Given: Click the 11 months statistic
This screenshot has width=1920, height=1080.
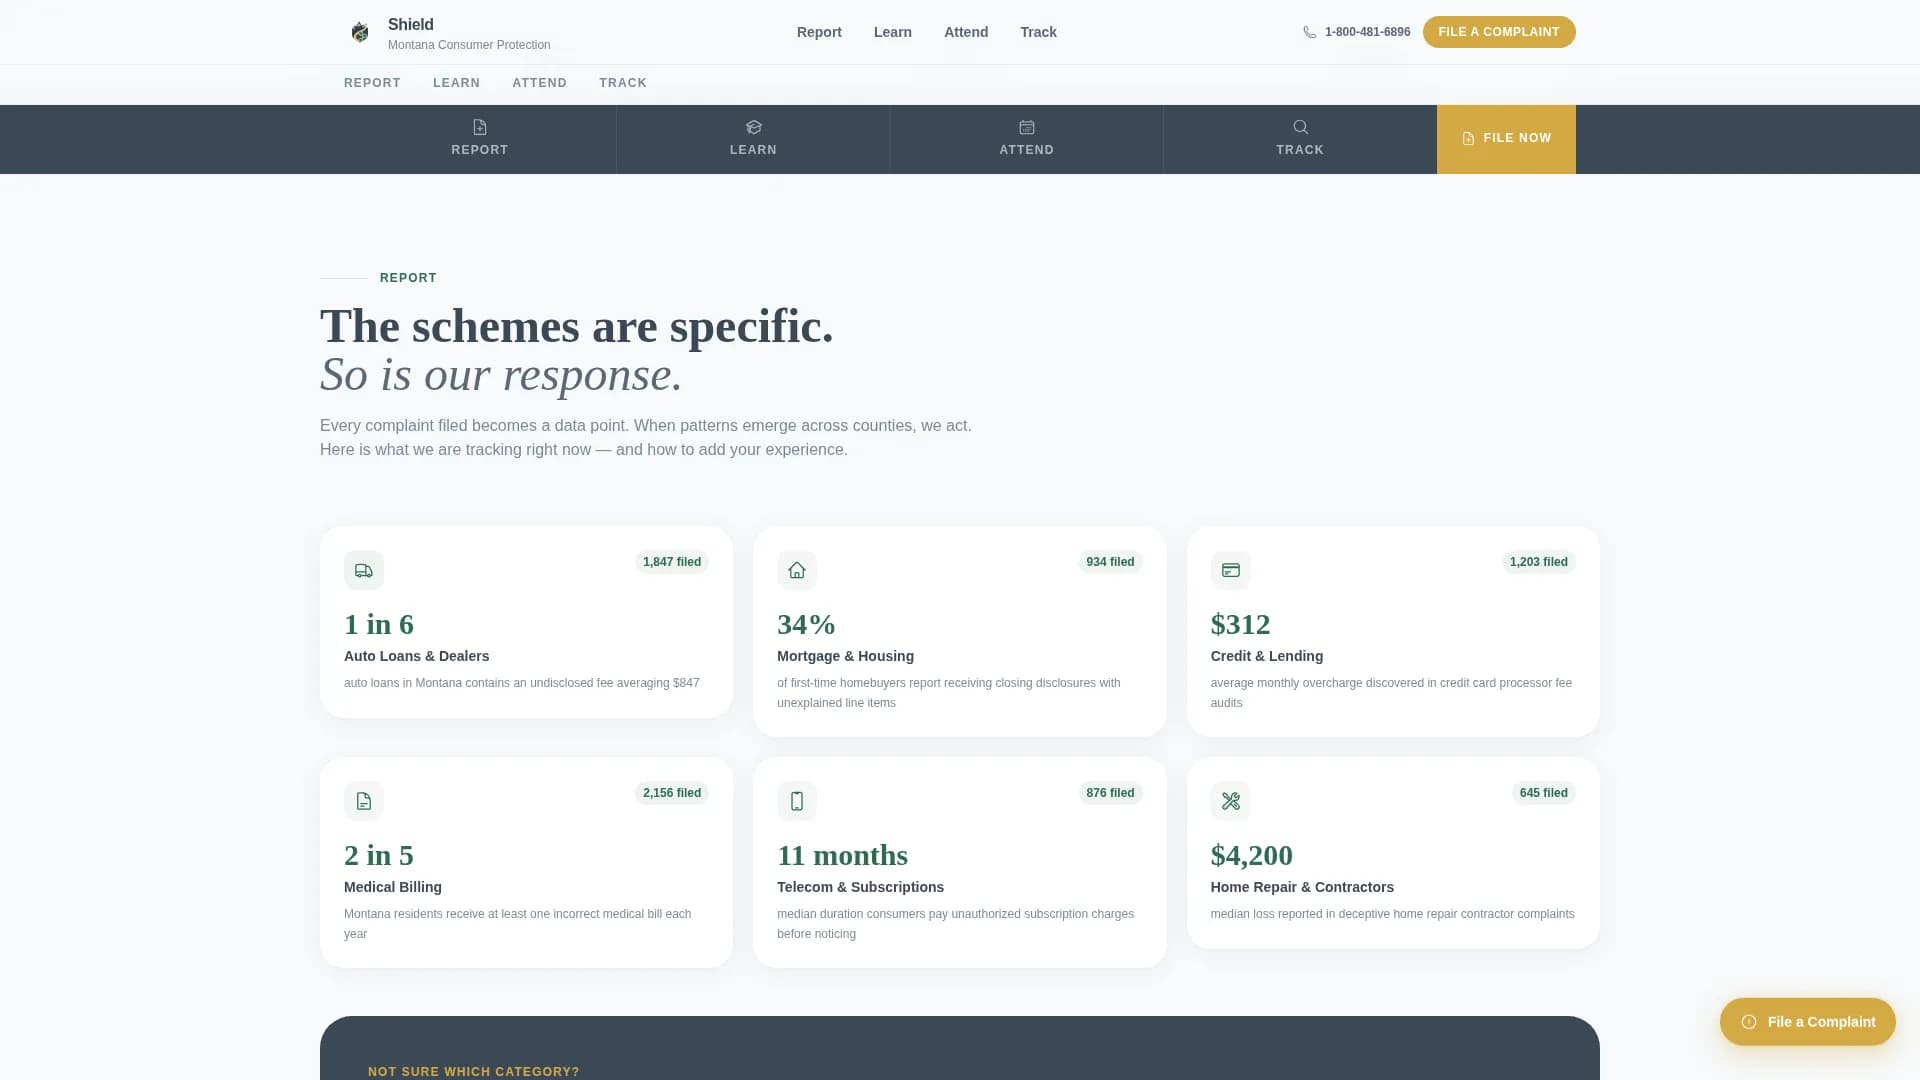Looking at the screenshot, I should click(842, 856).
